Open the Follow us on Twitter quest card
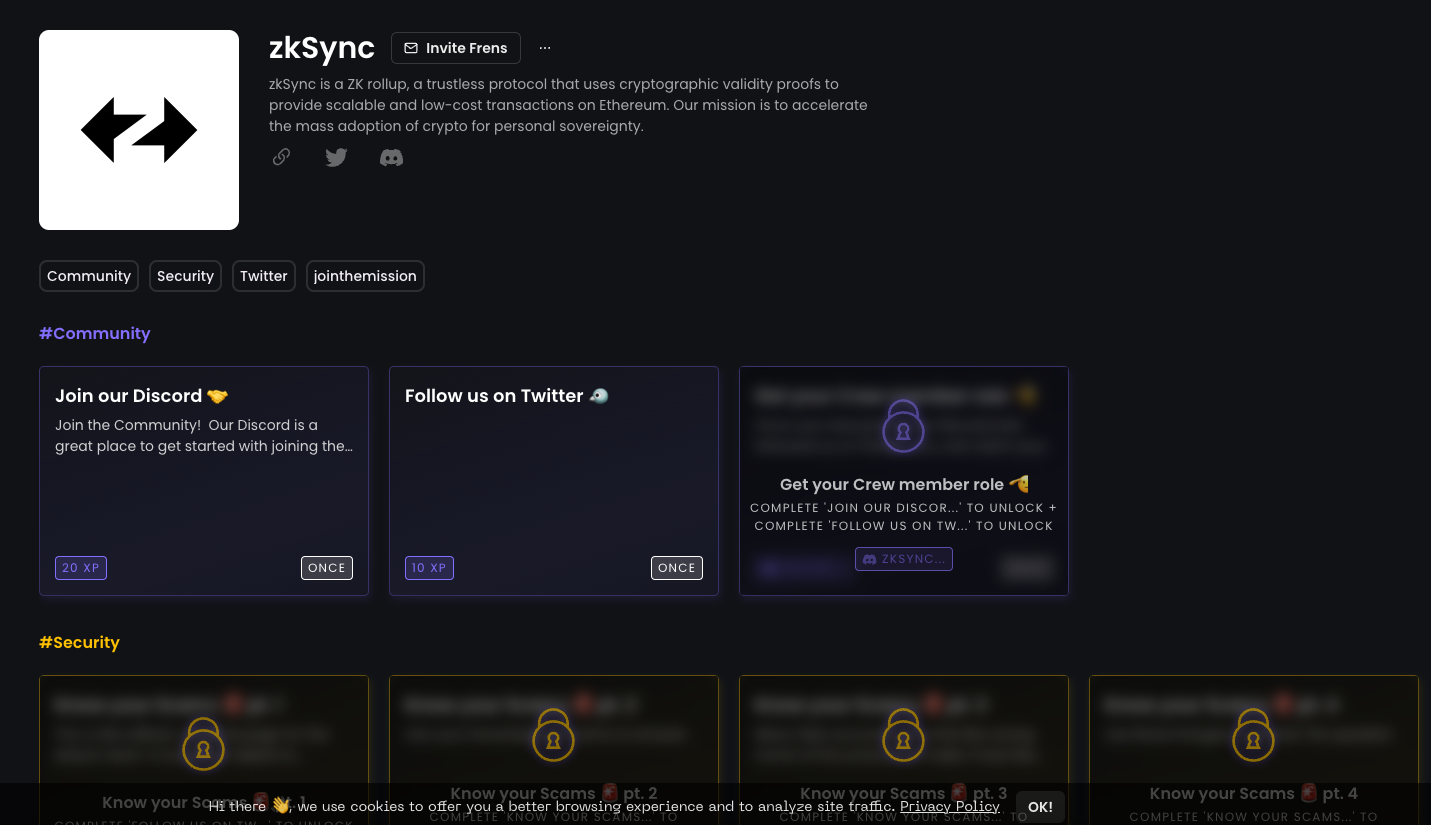This screenshot has width=1431, height=825. (554, 481)
